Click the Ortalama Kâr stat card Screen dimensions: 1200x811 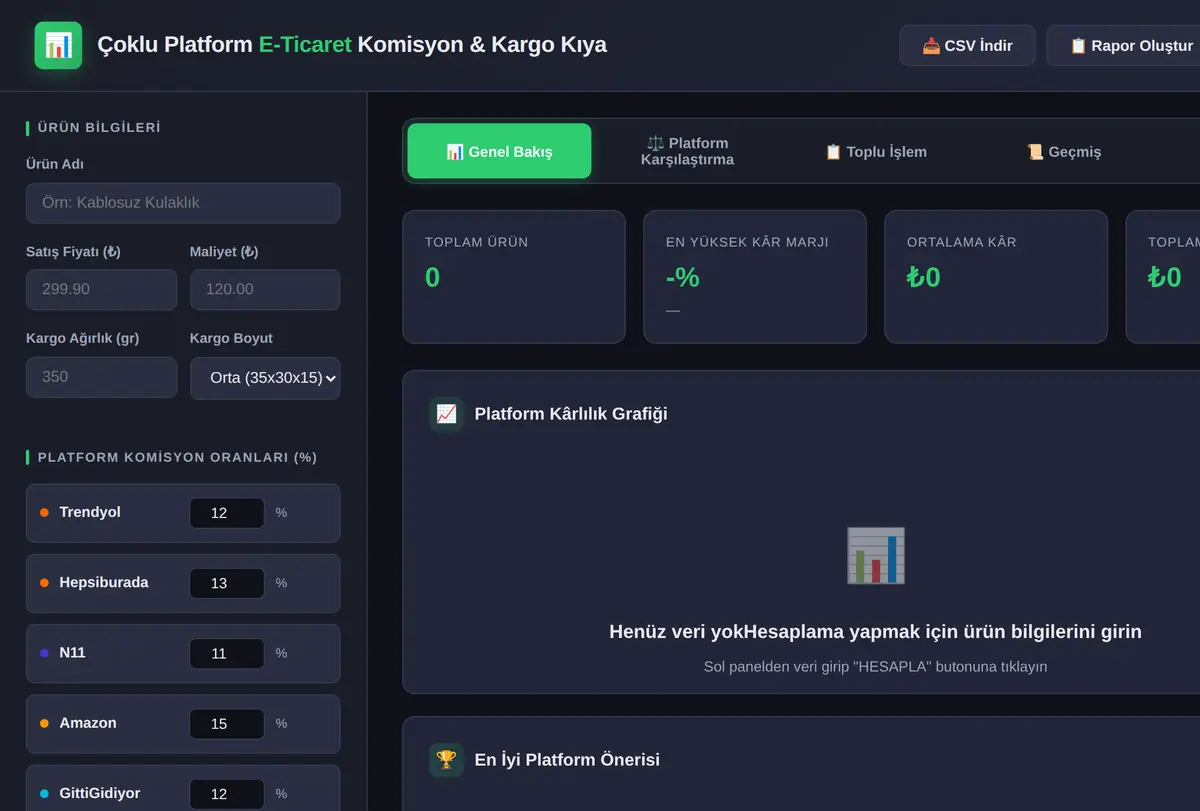click(996, 277)
